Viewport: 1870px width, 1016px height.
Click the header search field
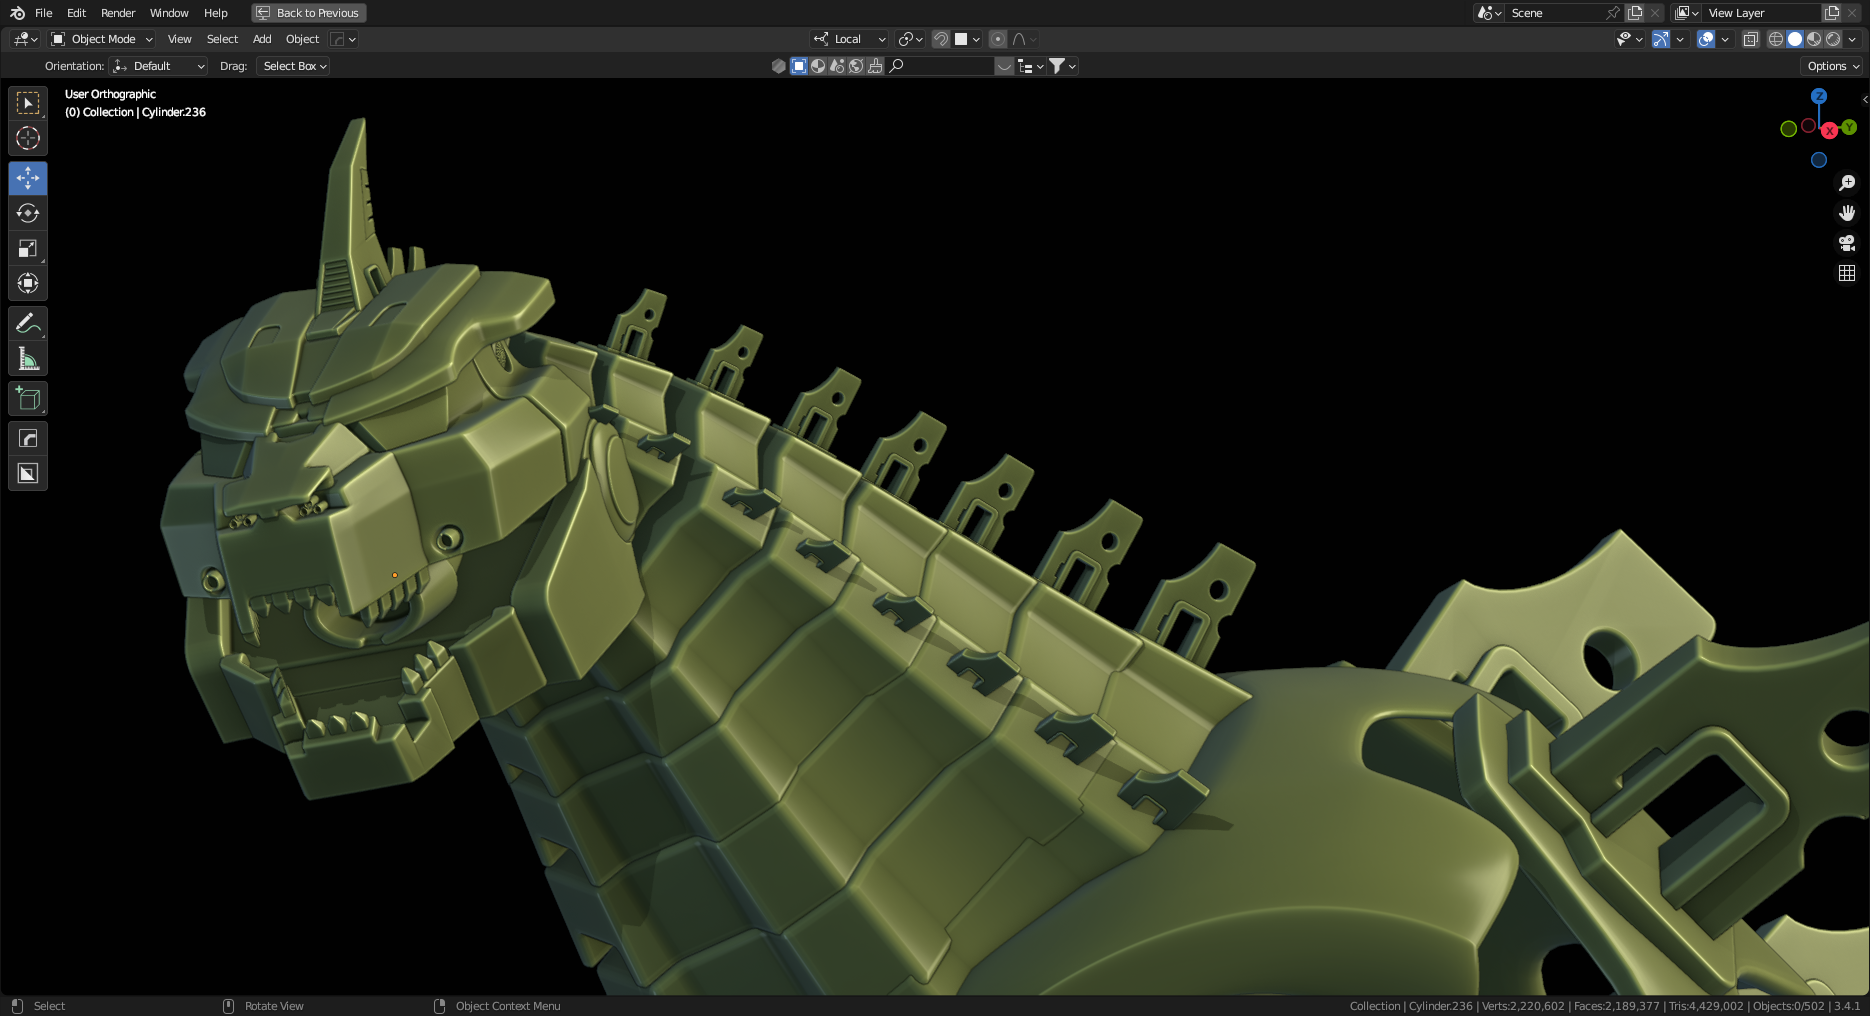pyautogui.click(x=941, y=66)
